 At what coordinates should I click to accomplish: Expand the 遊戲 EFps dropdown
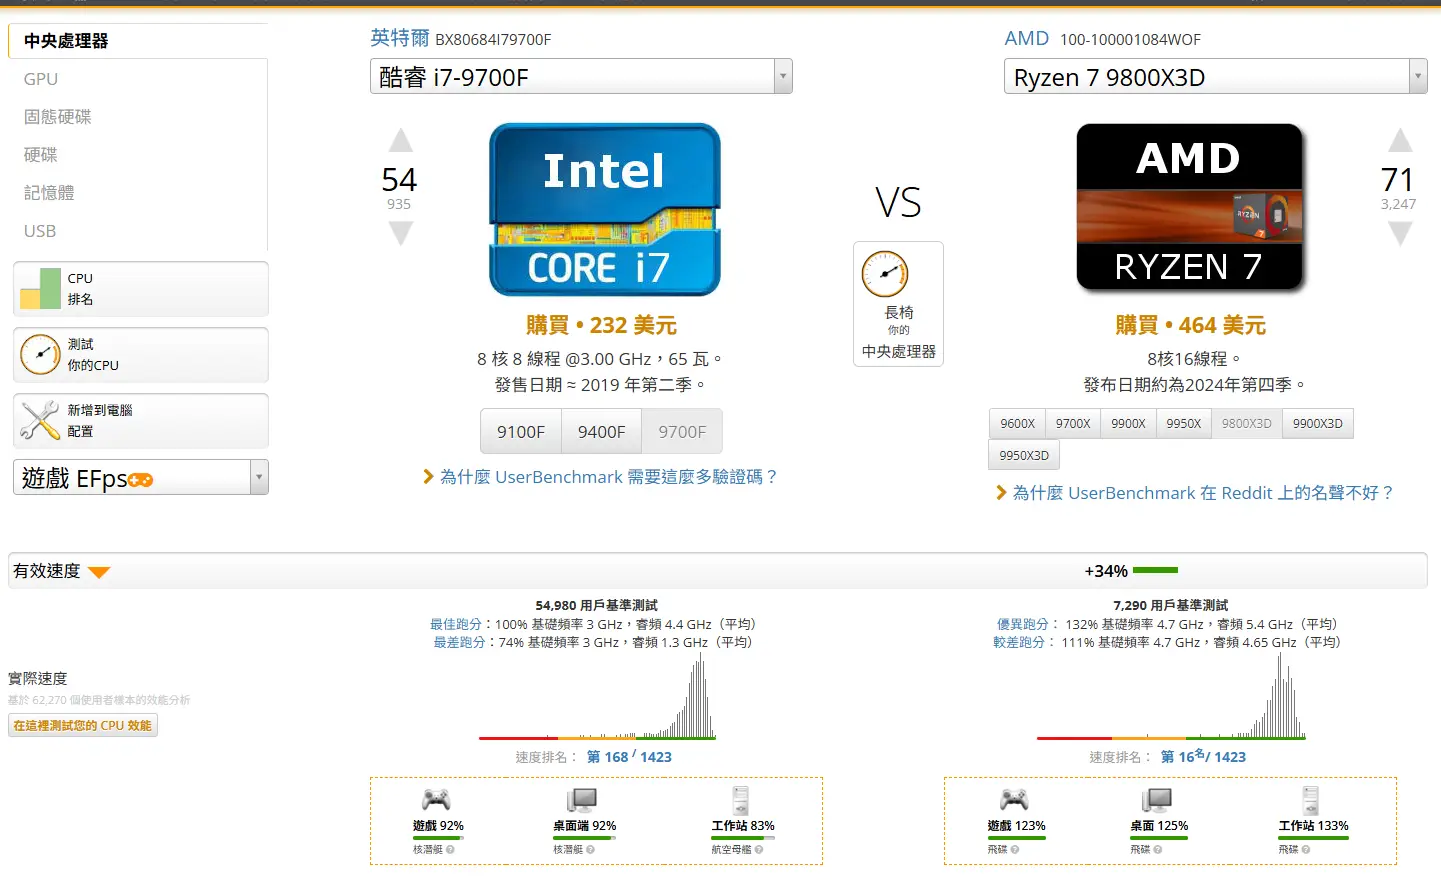[x=259, y=477]
